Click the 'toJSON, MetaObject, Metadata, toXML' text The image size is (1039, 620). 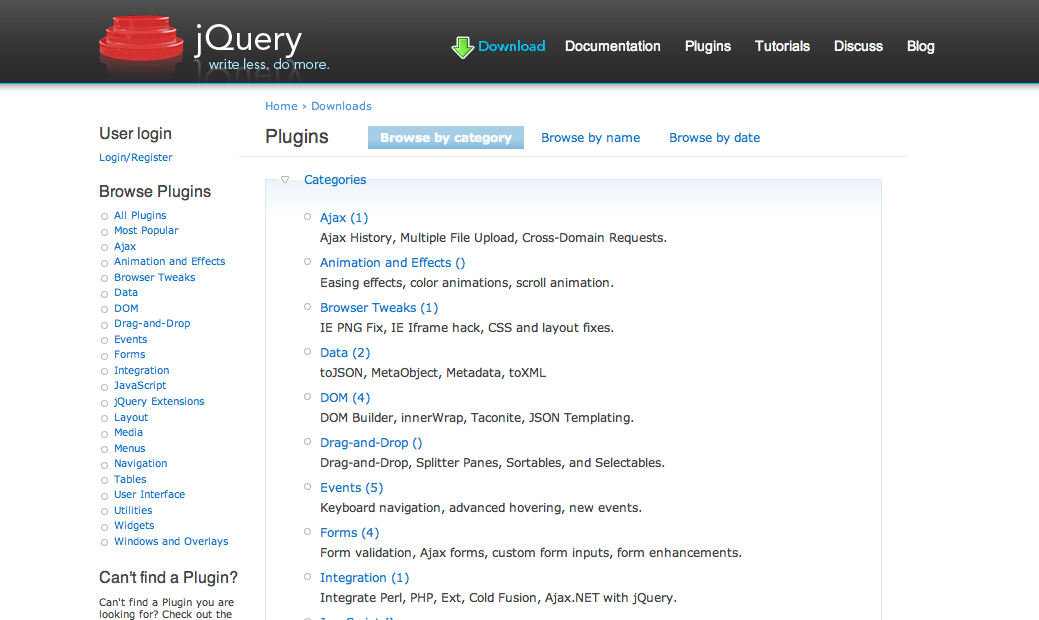(x=433, y=373)
